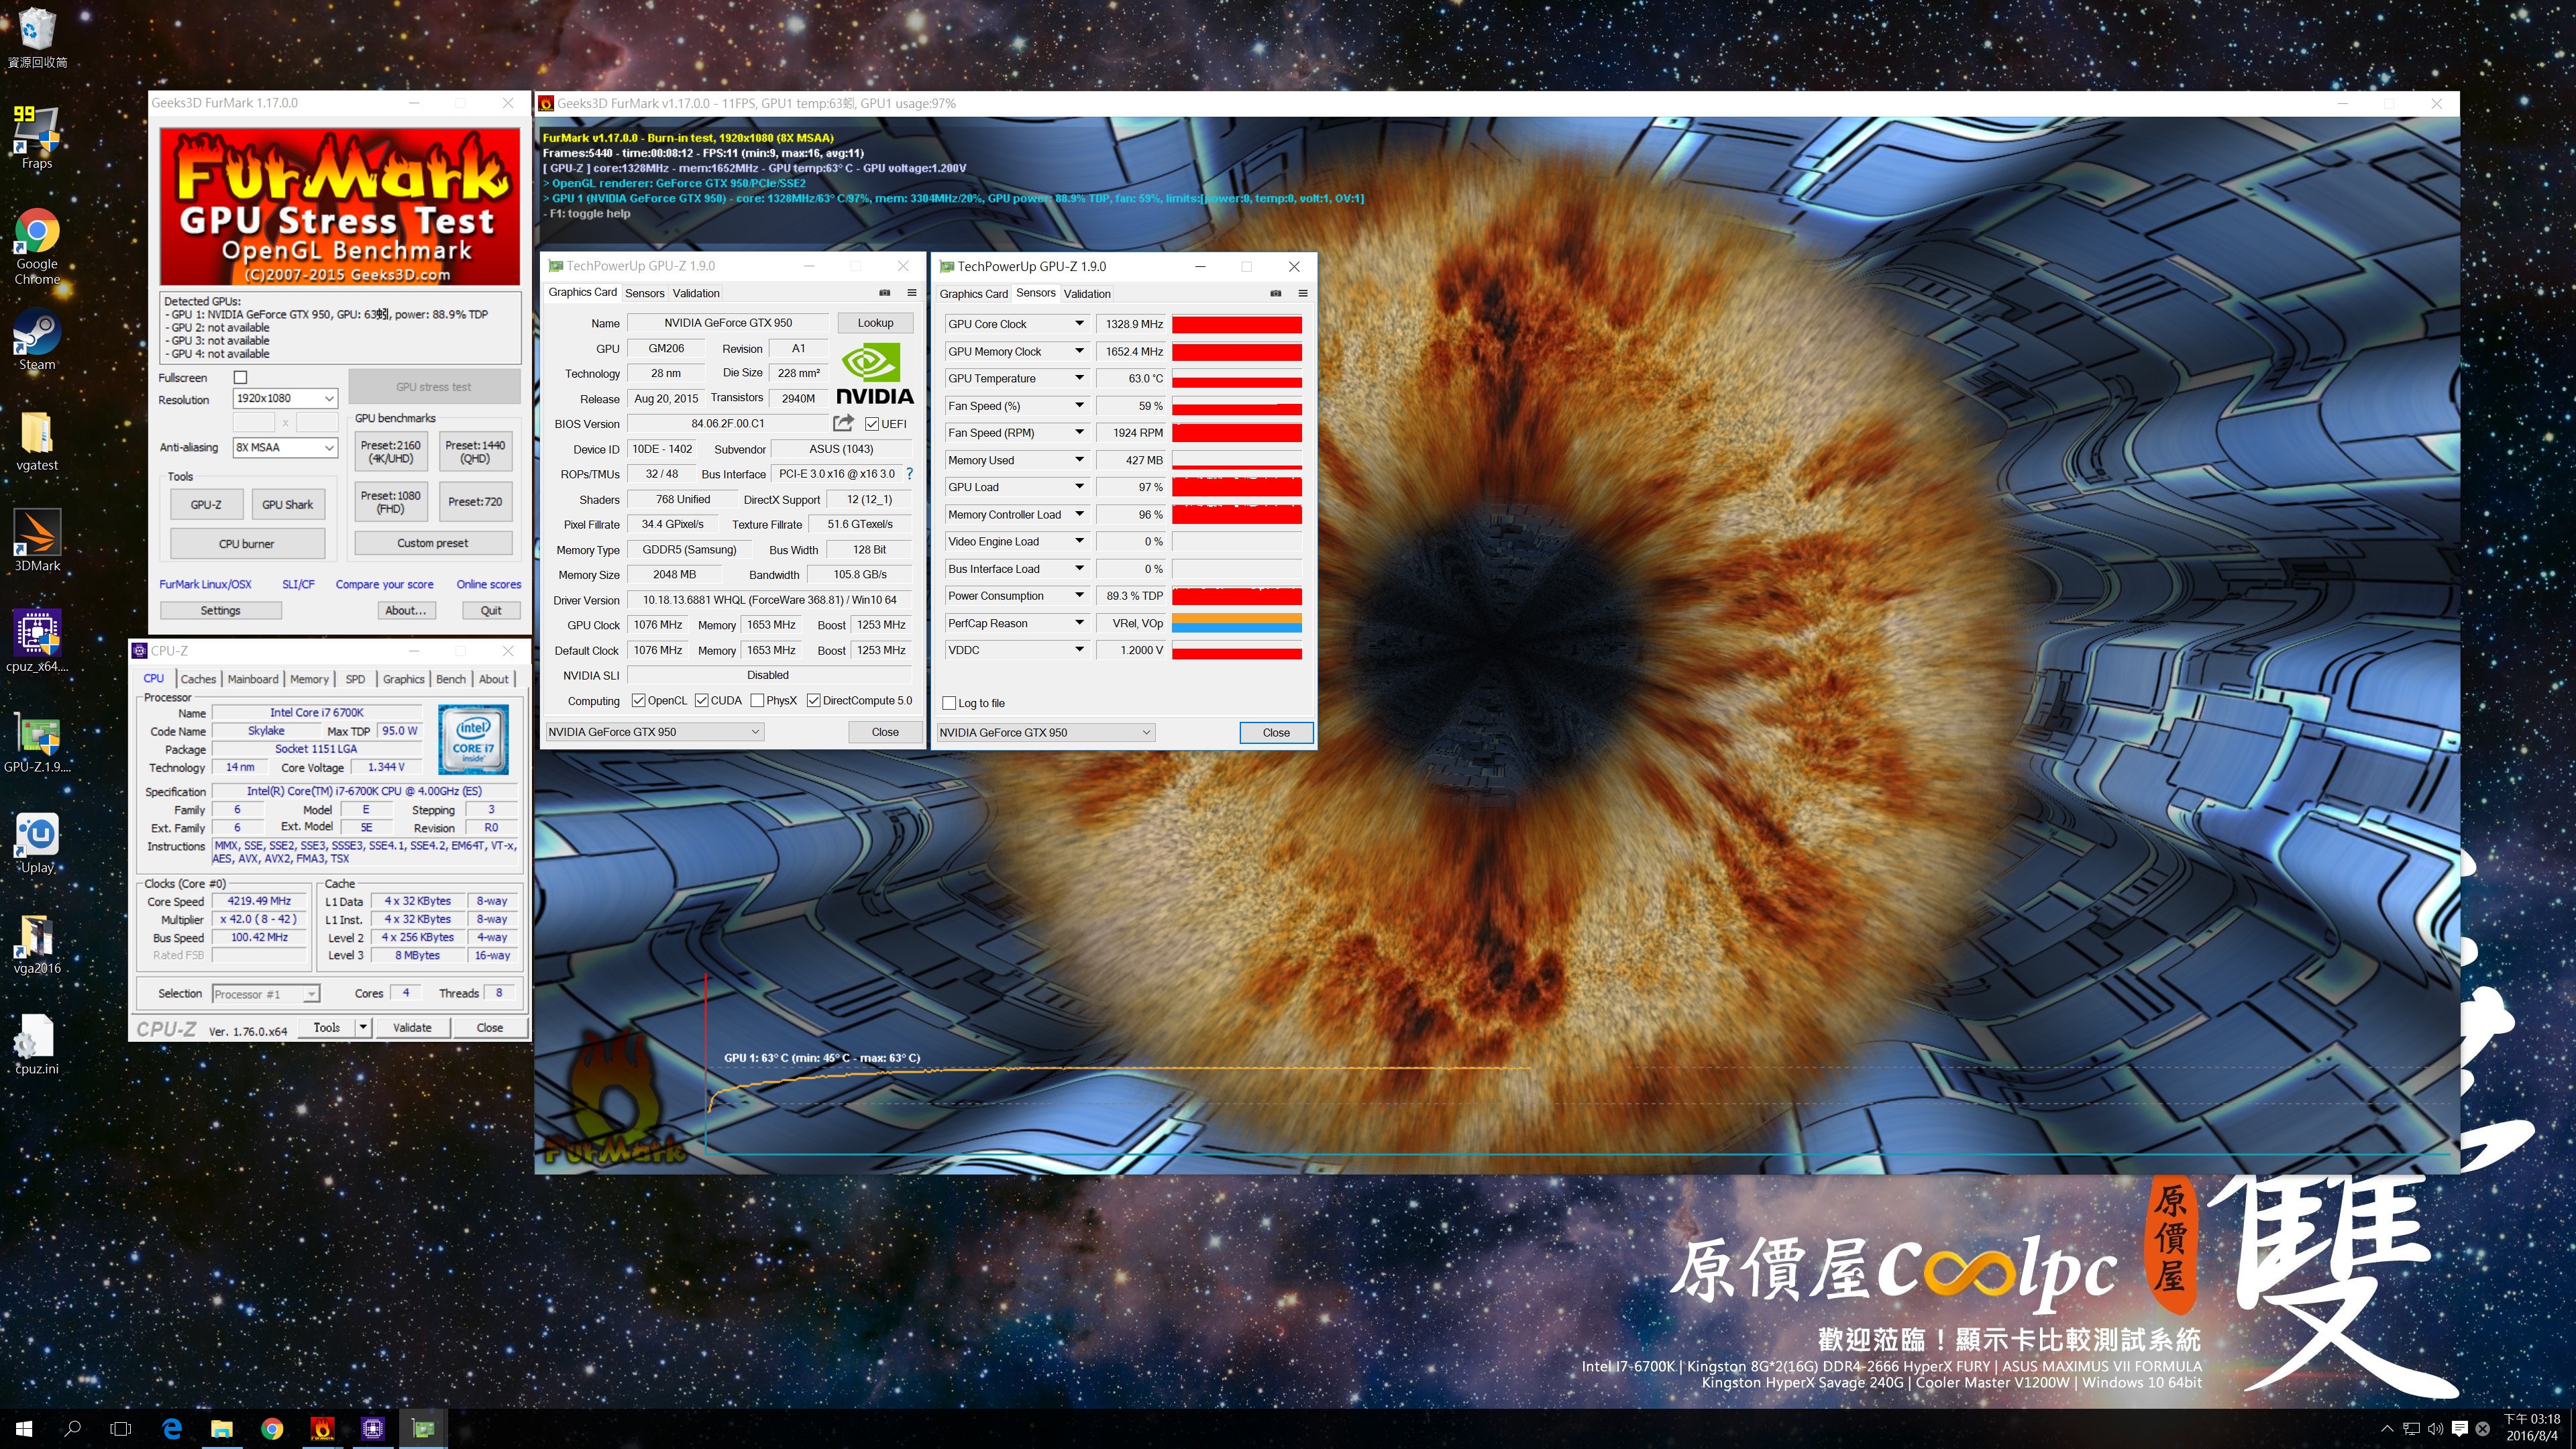Open the taskbar Search icon

pos(72,1429)
